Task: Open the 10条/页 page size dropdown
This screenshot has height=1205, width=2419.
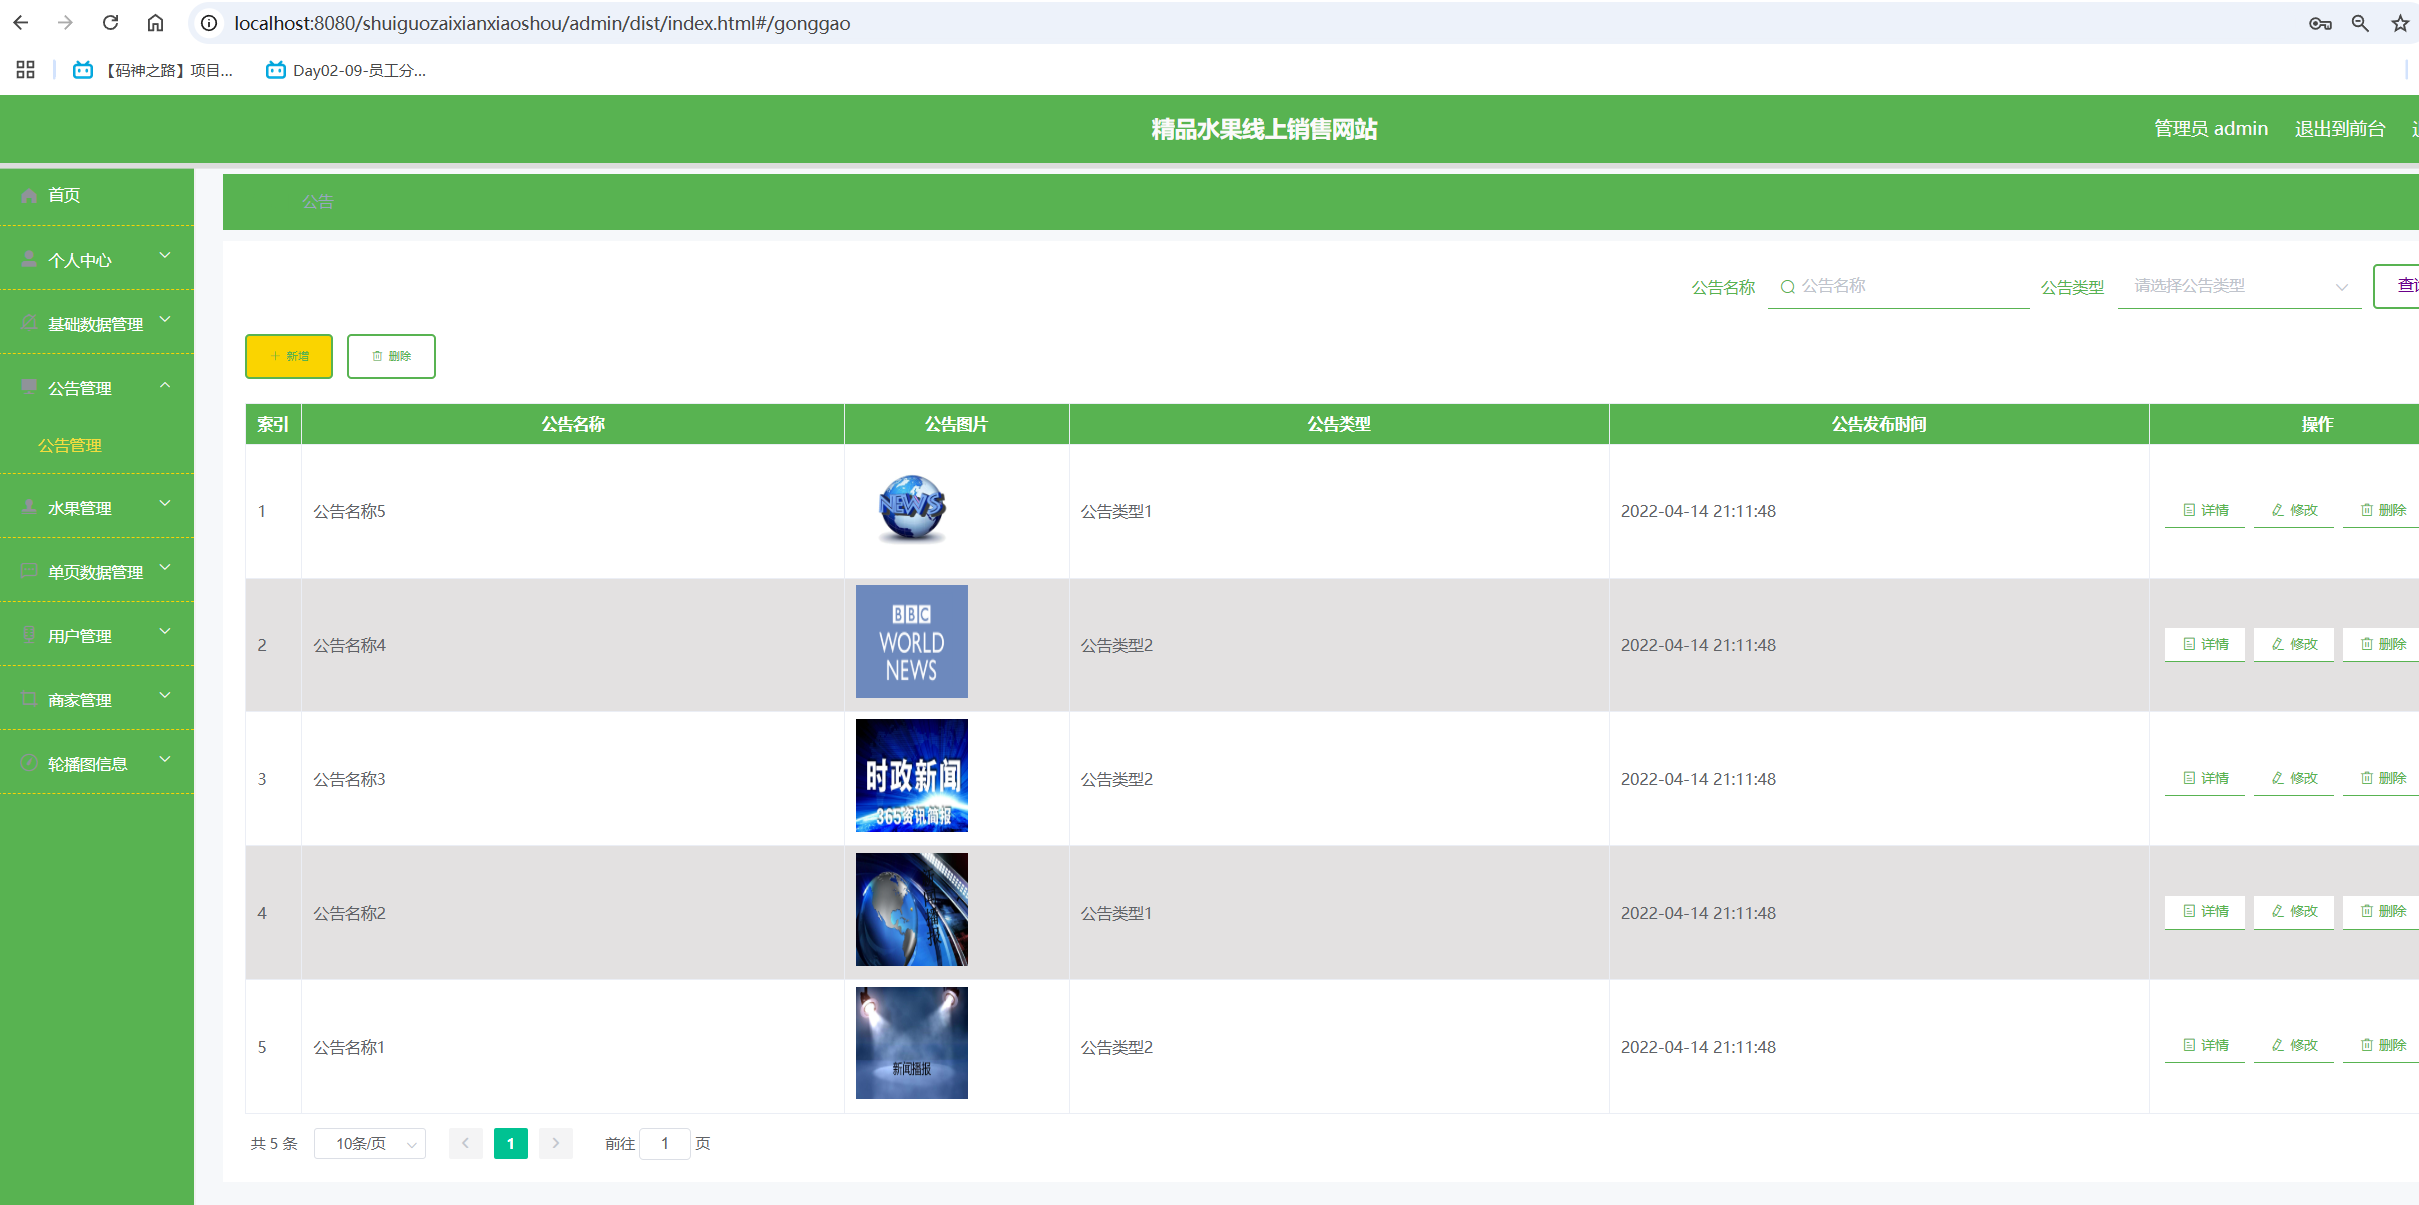Action: (x=369, y=1143)
